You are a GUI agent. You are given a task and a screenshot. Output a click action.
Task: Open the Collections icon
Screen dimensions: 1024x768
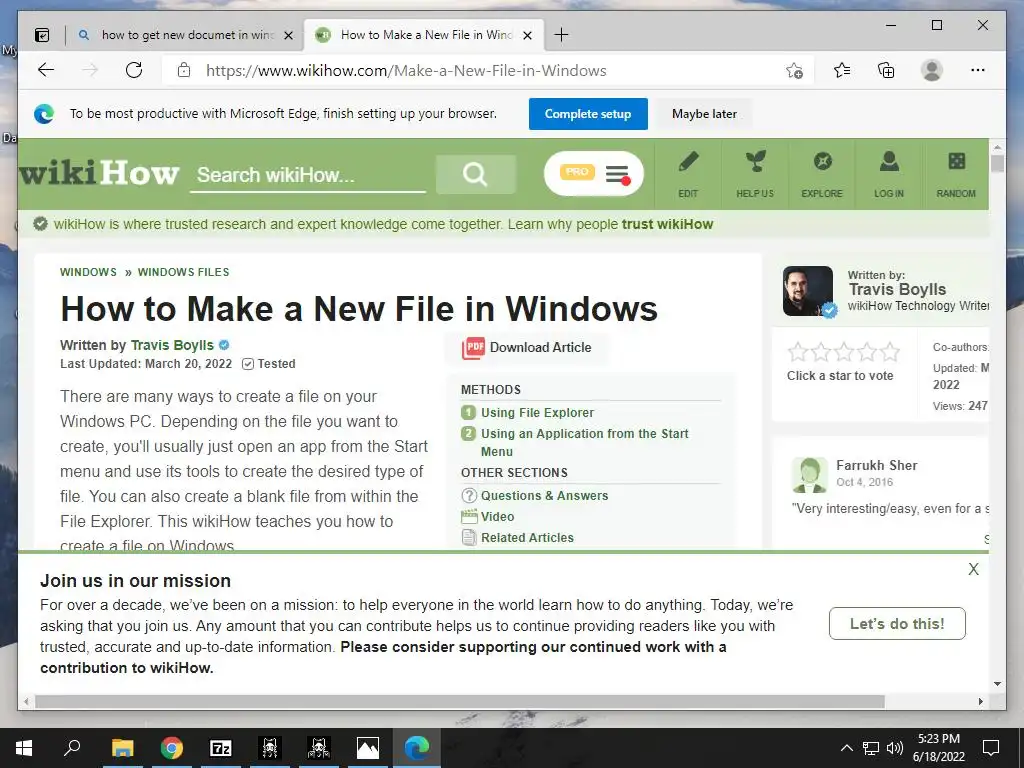pos(886,70)
